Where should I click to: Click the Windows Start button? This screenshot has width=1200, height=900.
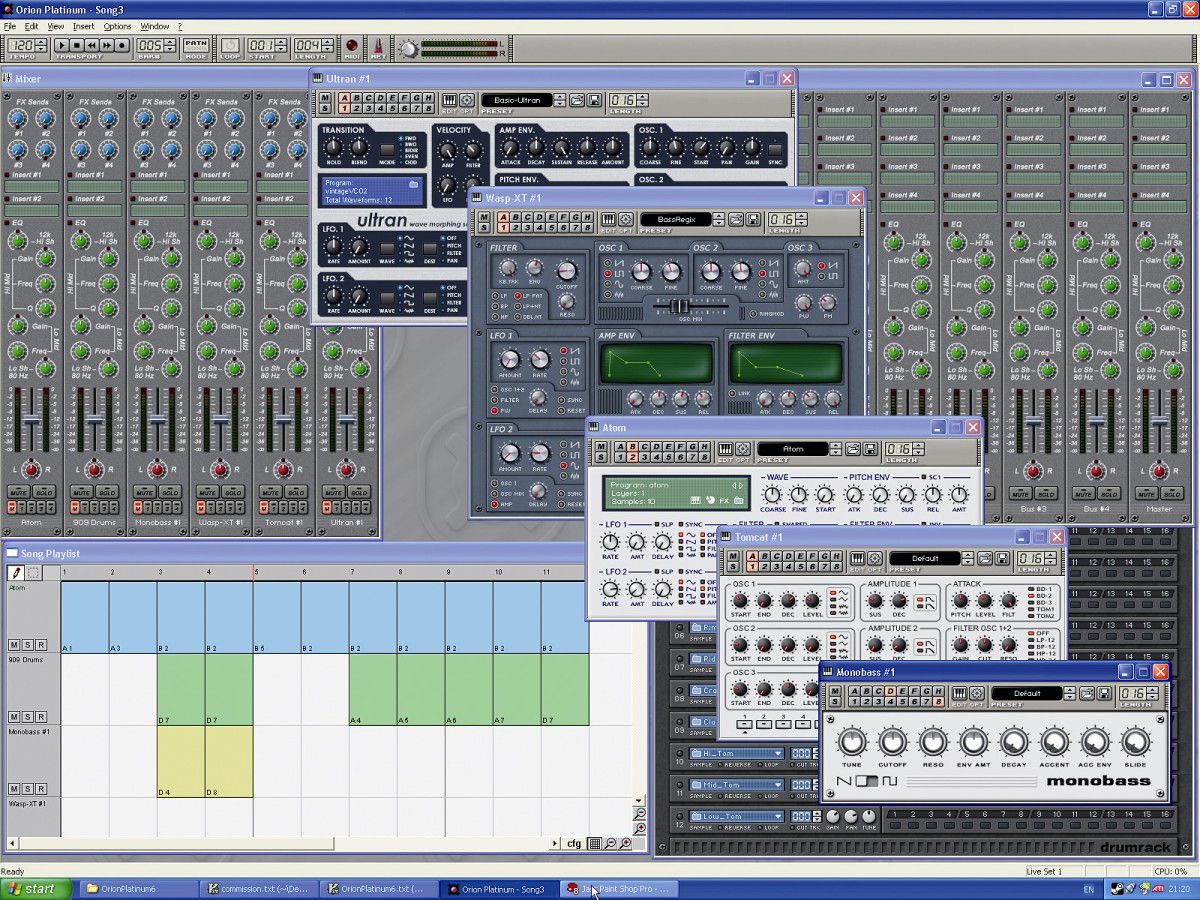coord(37,888)
